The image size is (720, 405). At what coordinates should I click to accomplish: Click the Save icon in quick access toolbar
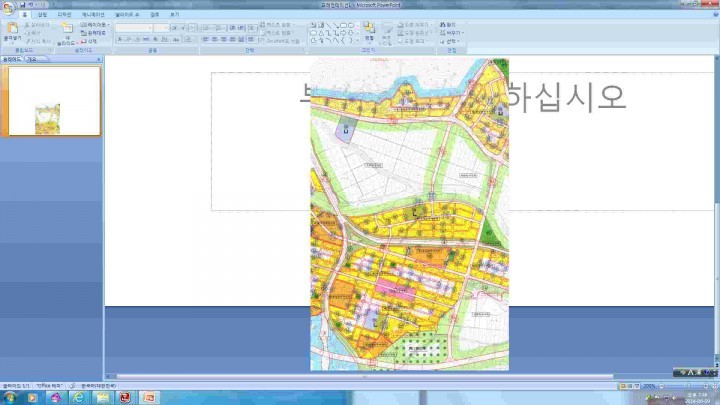22,5
